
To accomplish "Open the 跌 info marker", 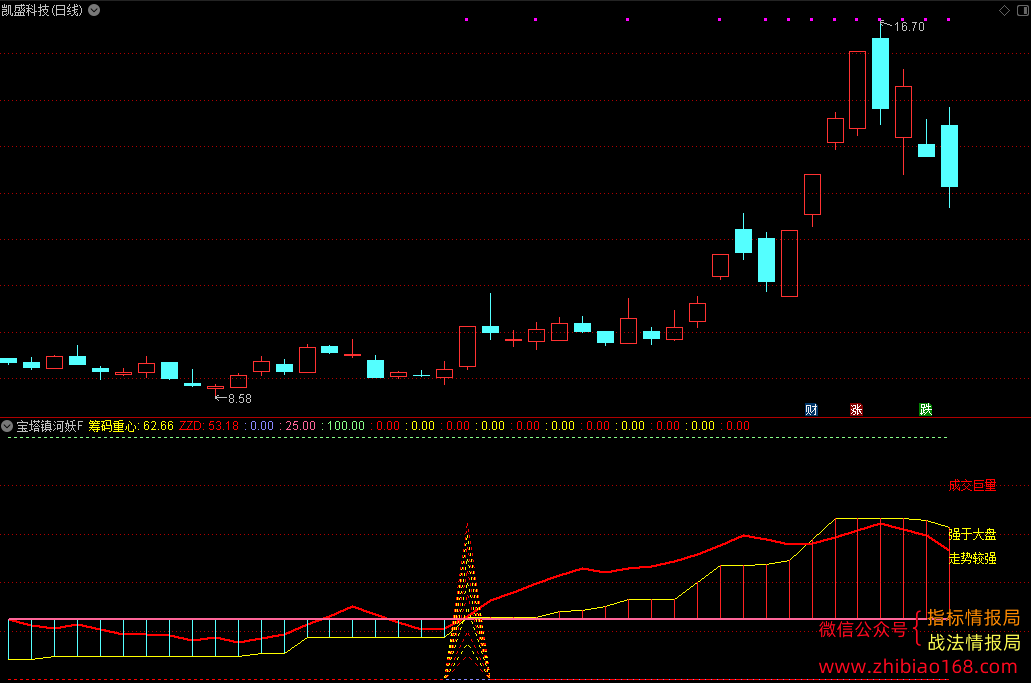I will 926,410.
